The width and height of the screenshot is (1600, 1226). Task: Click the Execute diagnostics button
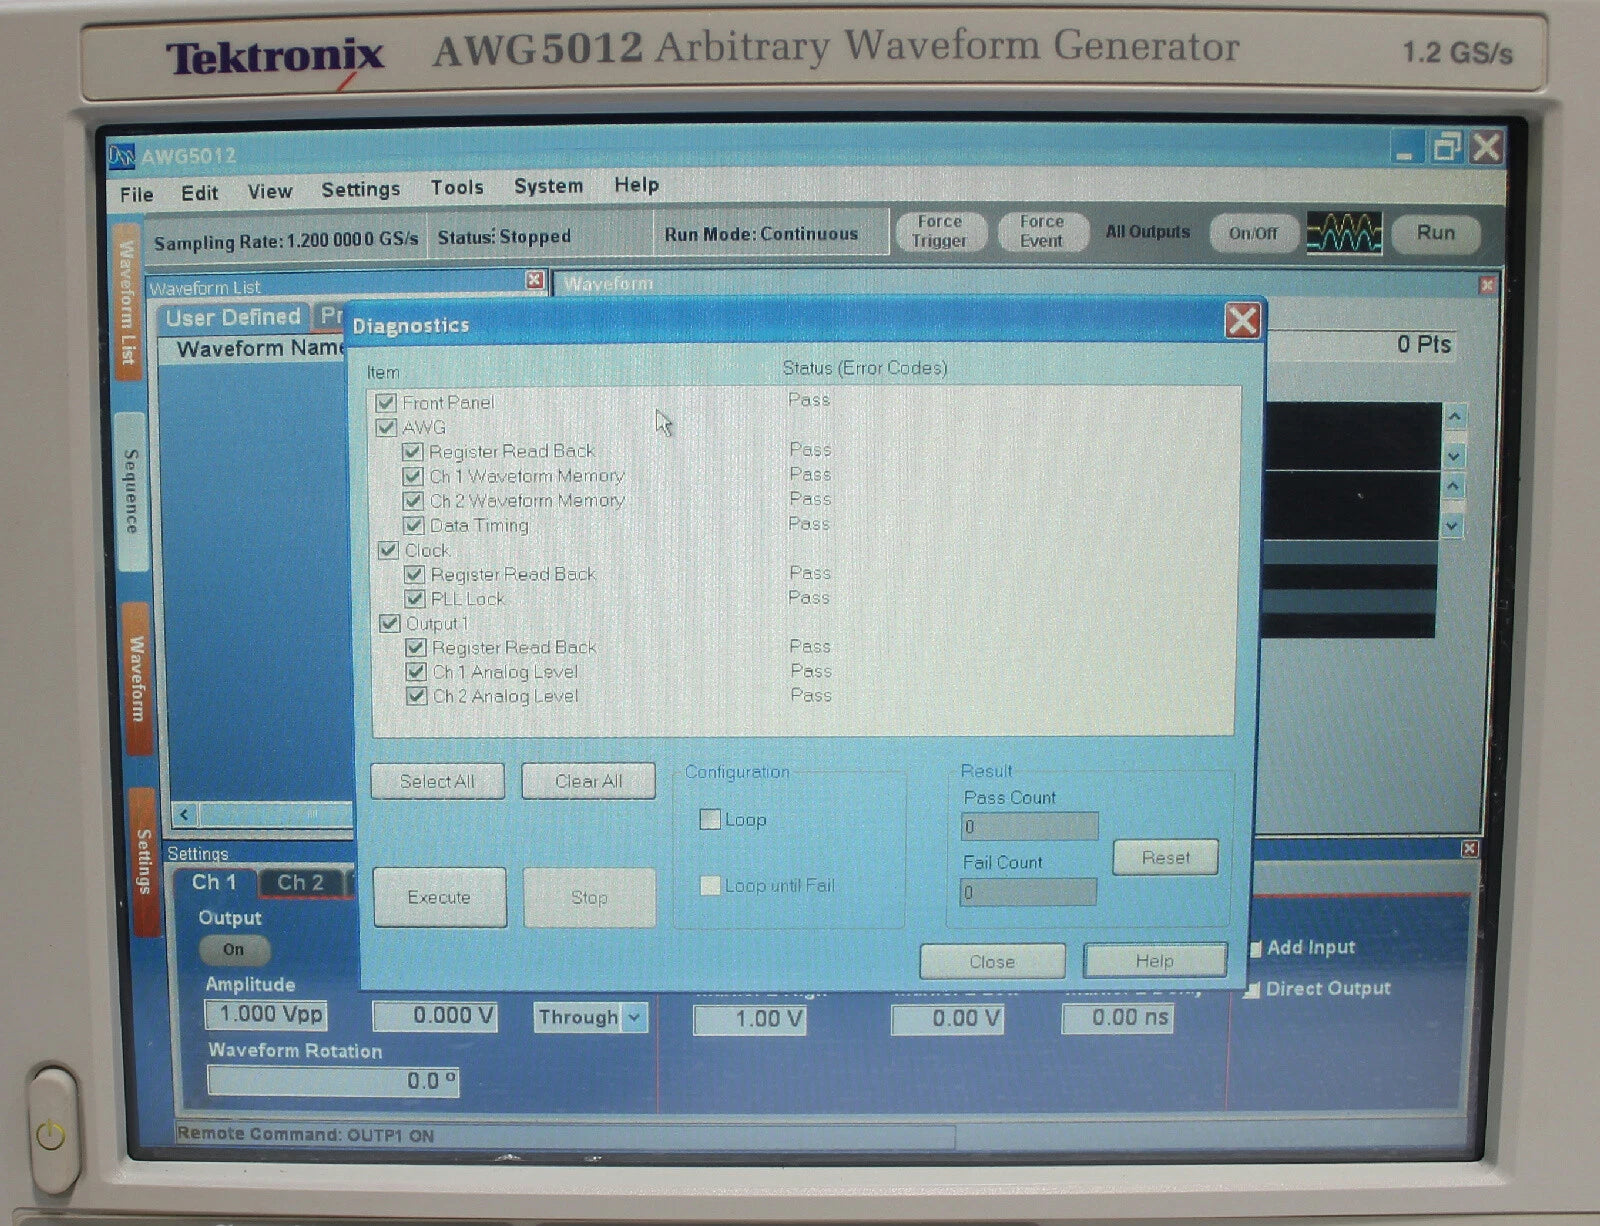[439, 897]
